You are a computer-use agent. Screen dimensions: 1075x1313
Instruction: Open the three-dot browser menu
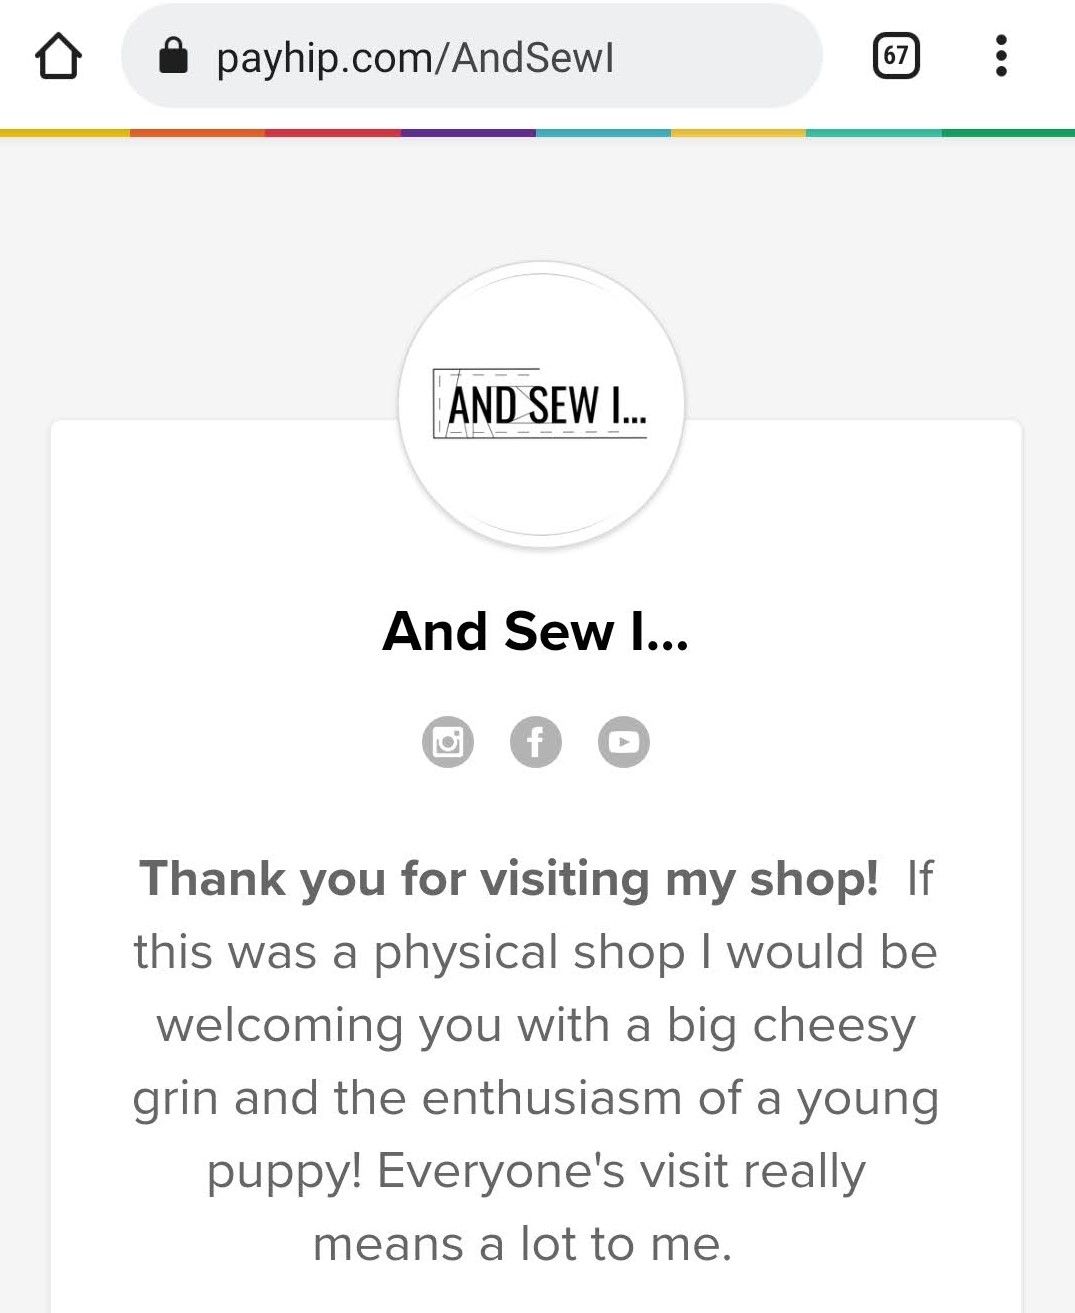coord(1001,56)
